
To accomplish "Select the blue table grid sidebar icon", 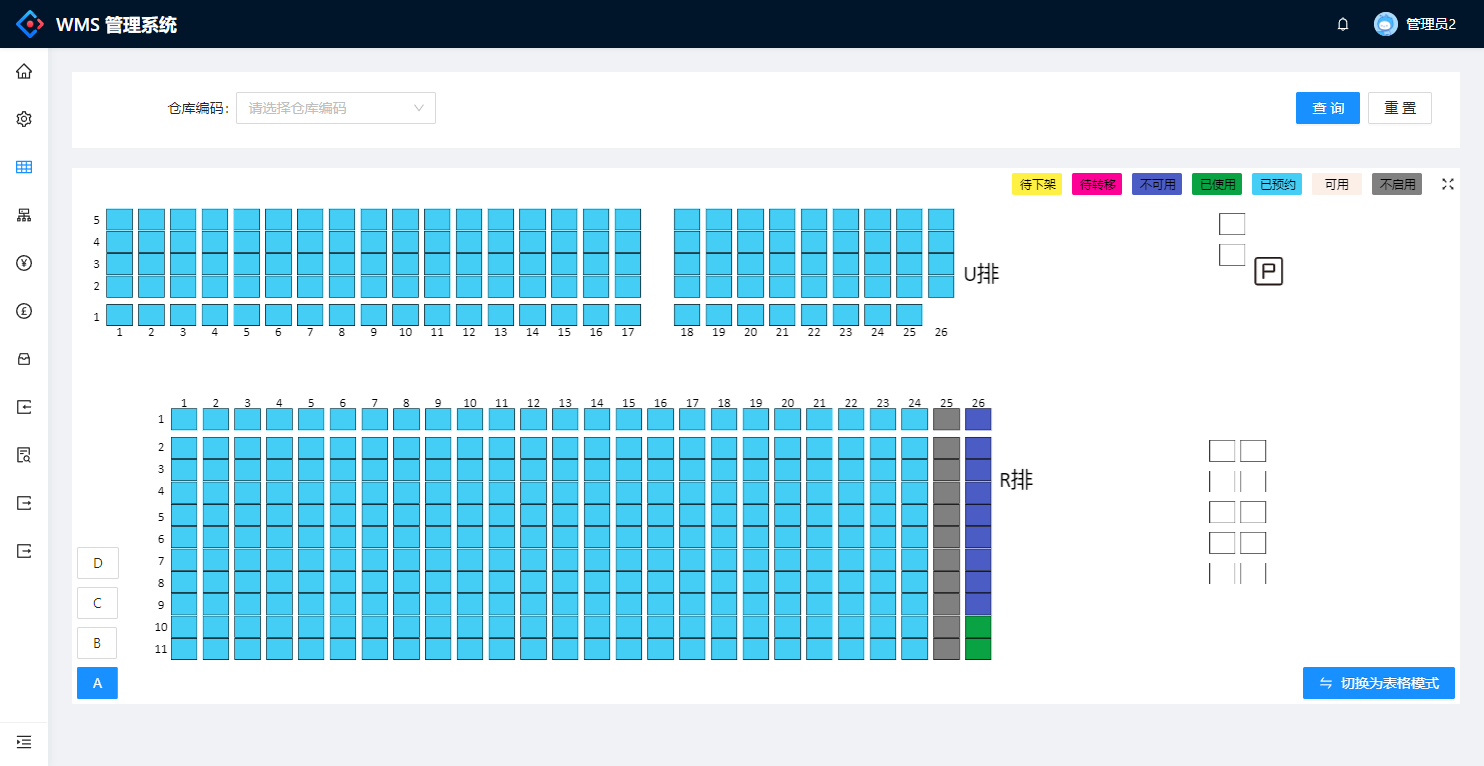I will (24, 167).
